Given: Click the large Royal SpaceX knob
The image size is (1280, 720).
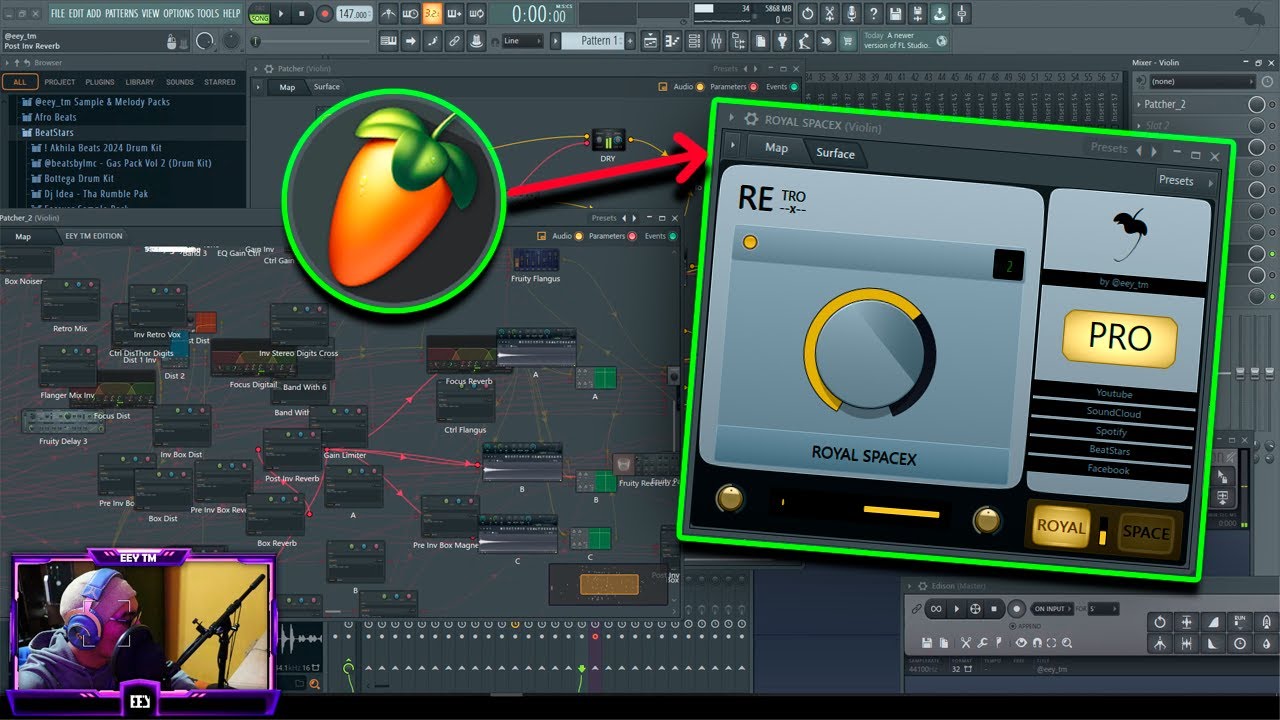Looking at the screenshot, I should (869, 352).
